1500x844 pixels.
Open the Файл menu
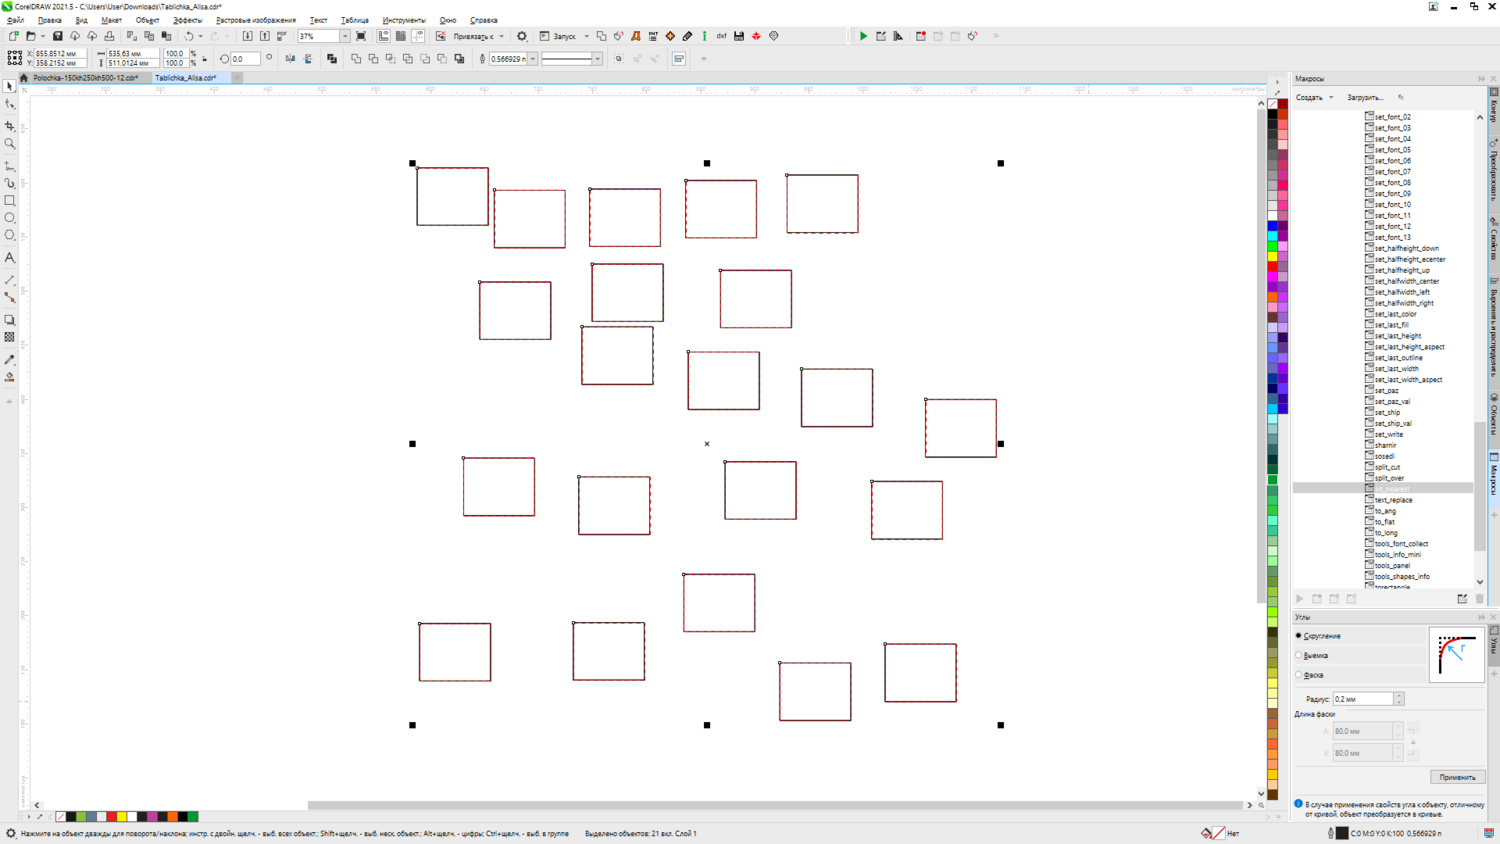click(x=15, y=20)
